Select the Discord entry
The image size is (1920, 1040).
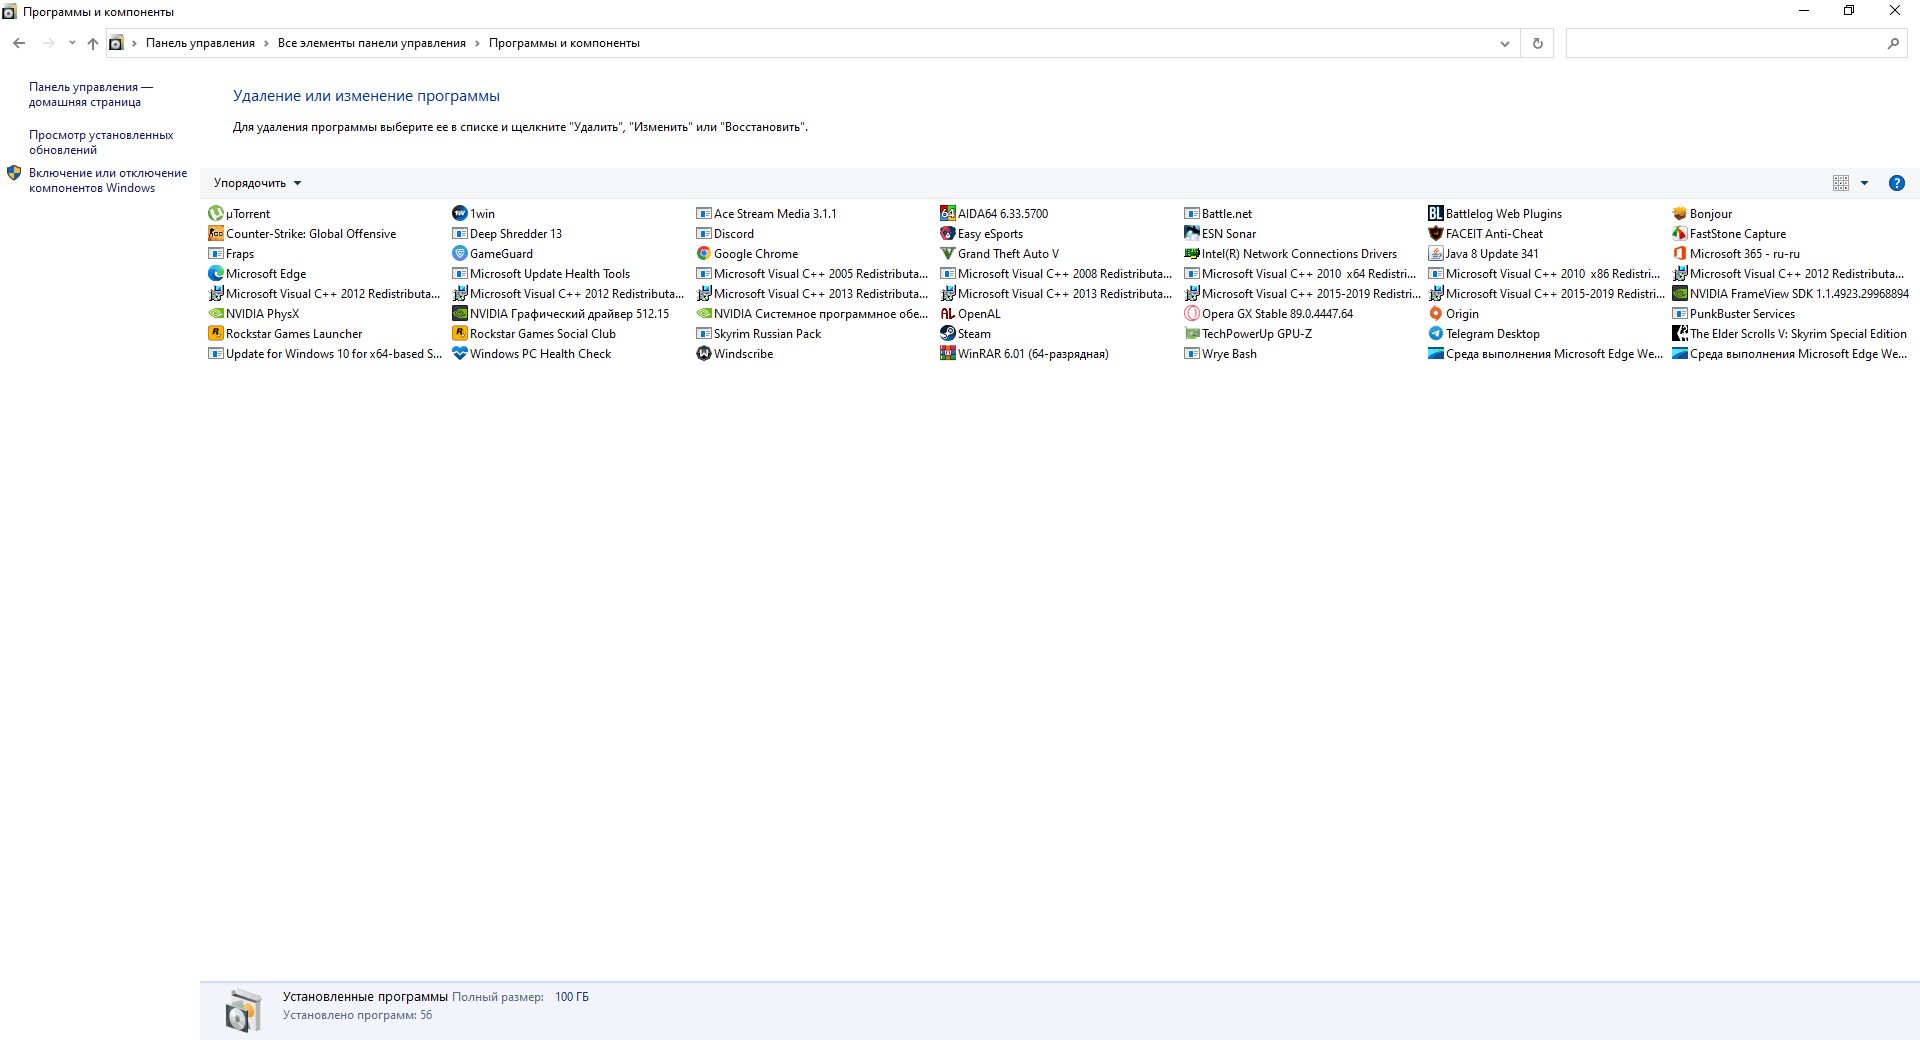pyautogui.click(x=725, y=234)
